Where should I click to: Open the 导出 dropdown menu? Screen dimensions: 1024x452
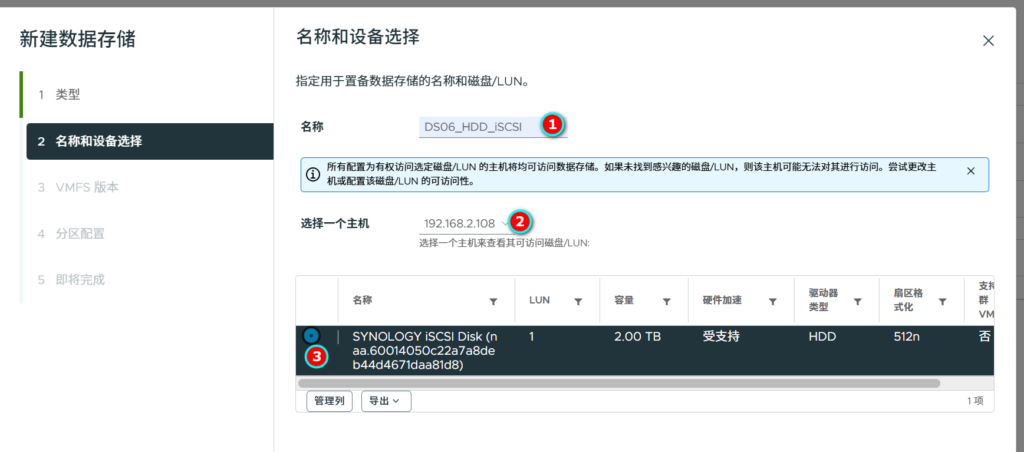pyautogui.click(x=385, y=401)
